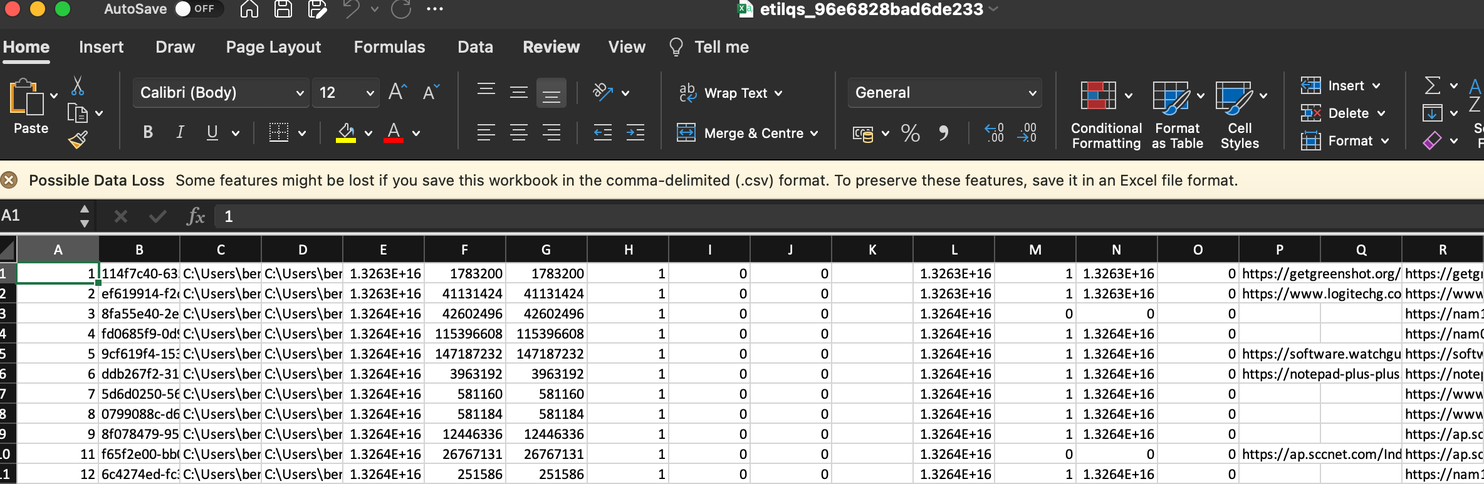Click Conditional Formatting button
The image size is (1484, 484).
(1105, 115)
